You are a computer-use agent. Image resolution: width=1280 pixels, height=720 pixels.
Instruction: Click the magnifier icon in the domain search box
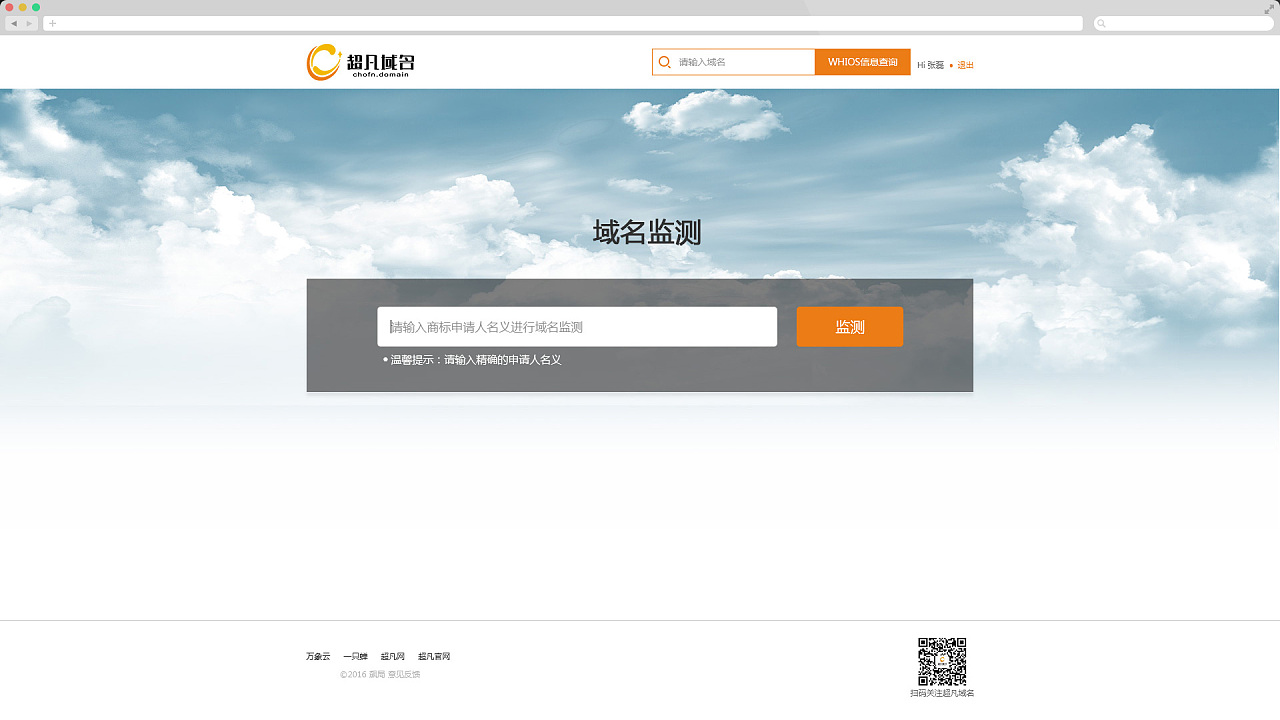point(665,62)
